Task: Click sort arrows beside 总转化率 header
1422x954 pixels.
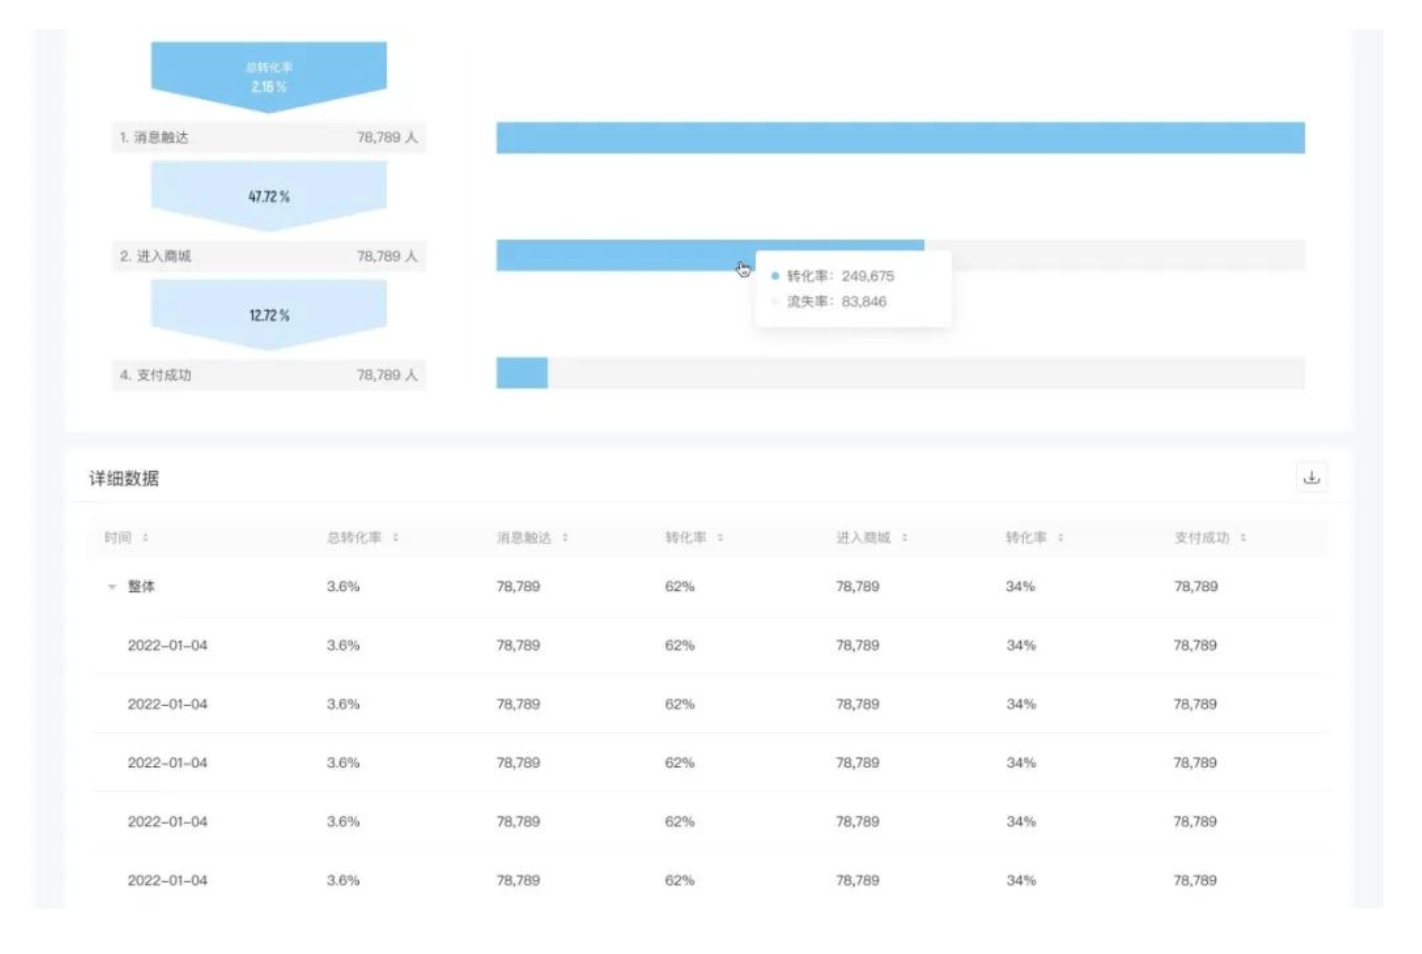Action: 395,538
